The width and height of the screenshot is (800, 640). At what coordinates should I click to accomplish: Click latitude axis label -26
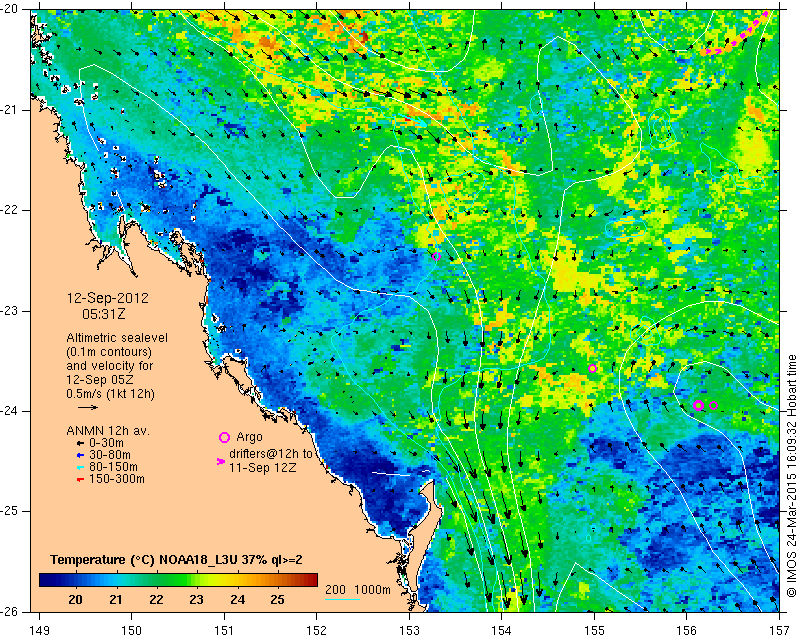point(10,612)
